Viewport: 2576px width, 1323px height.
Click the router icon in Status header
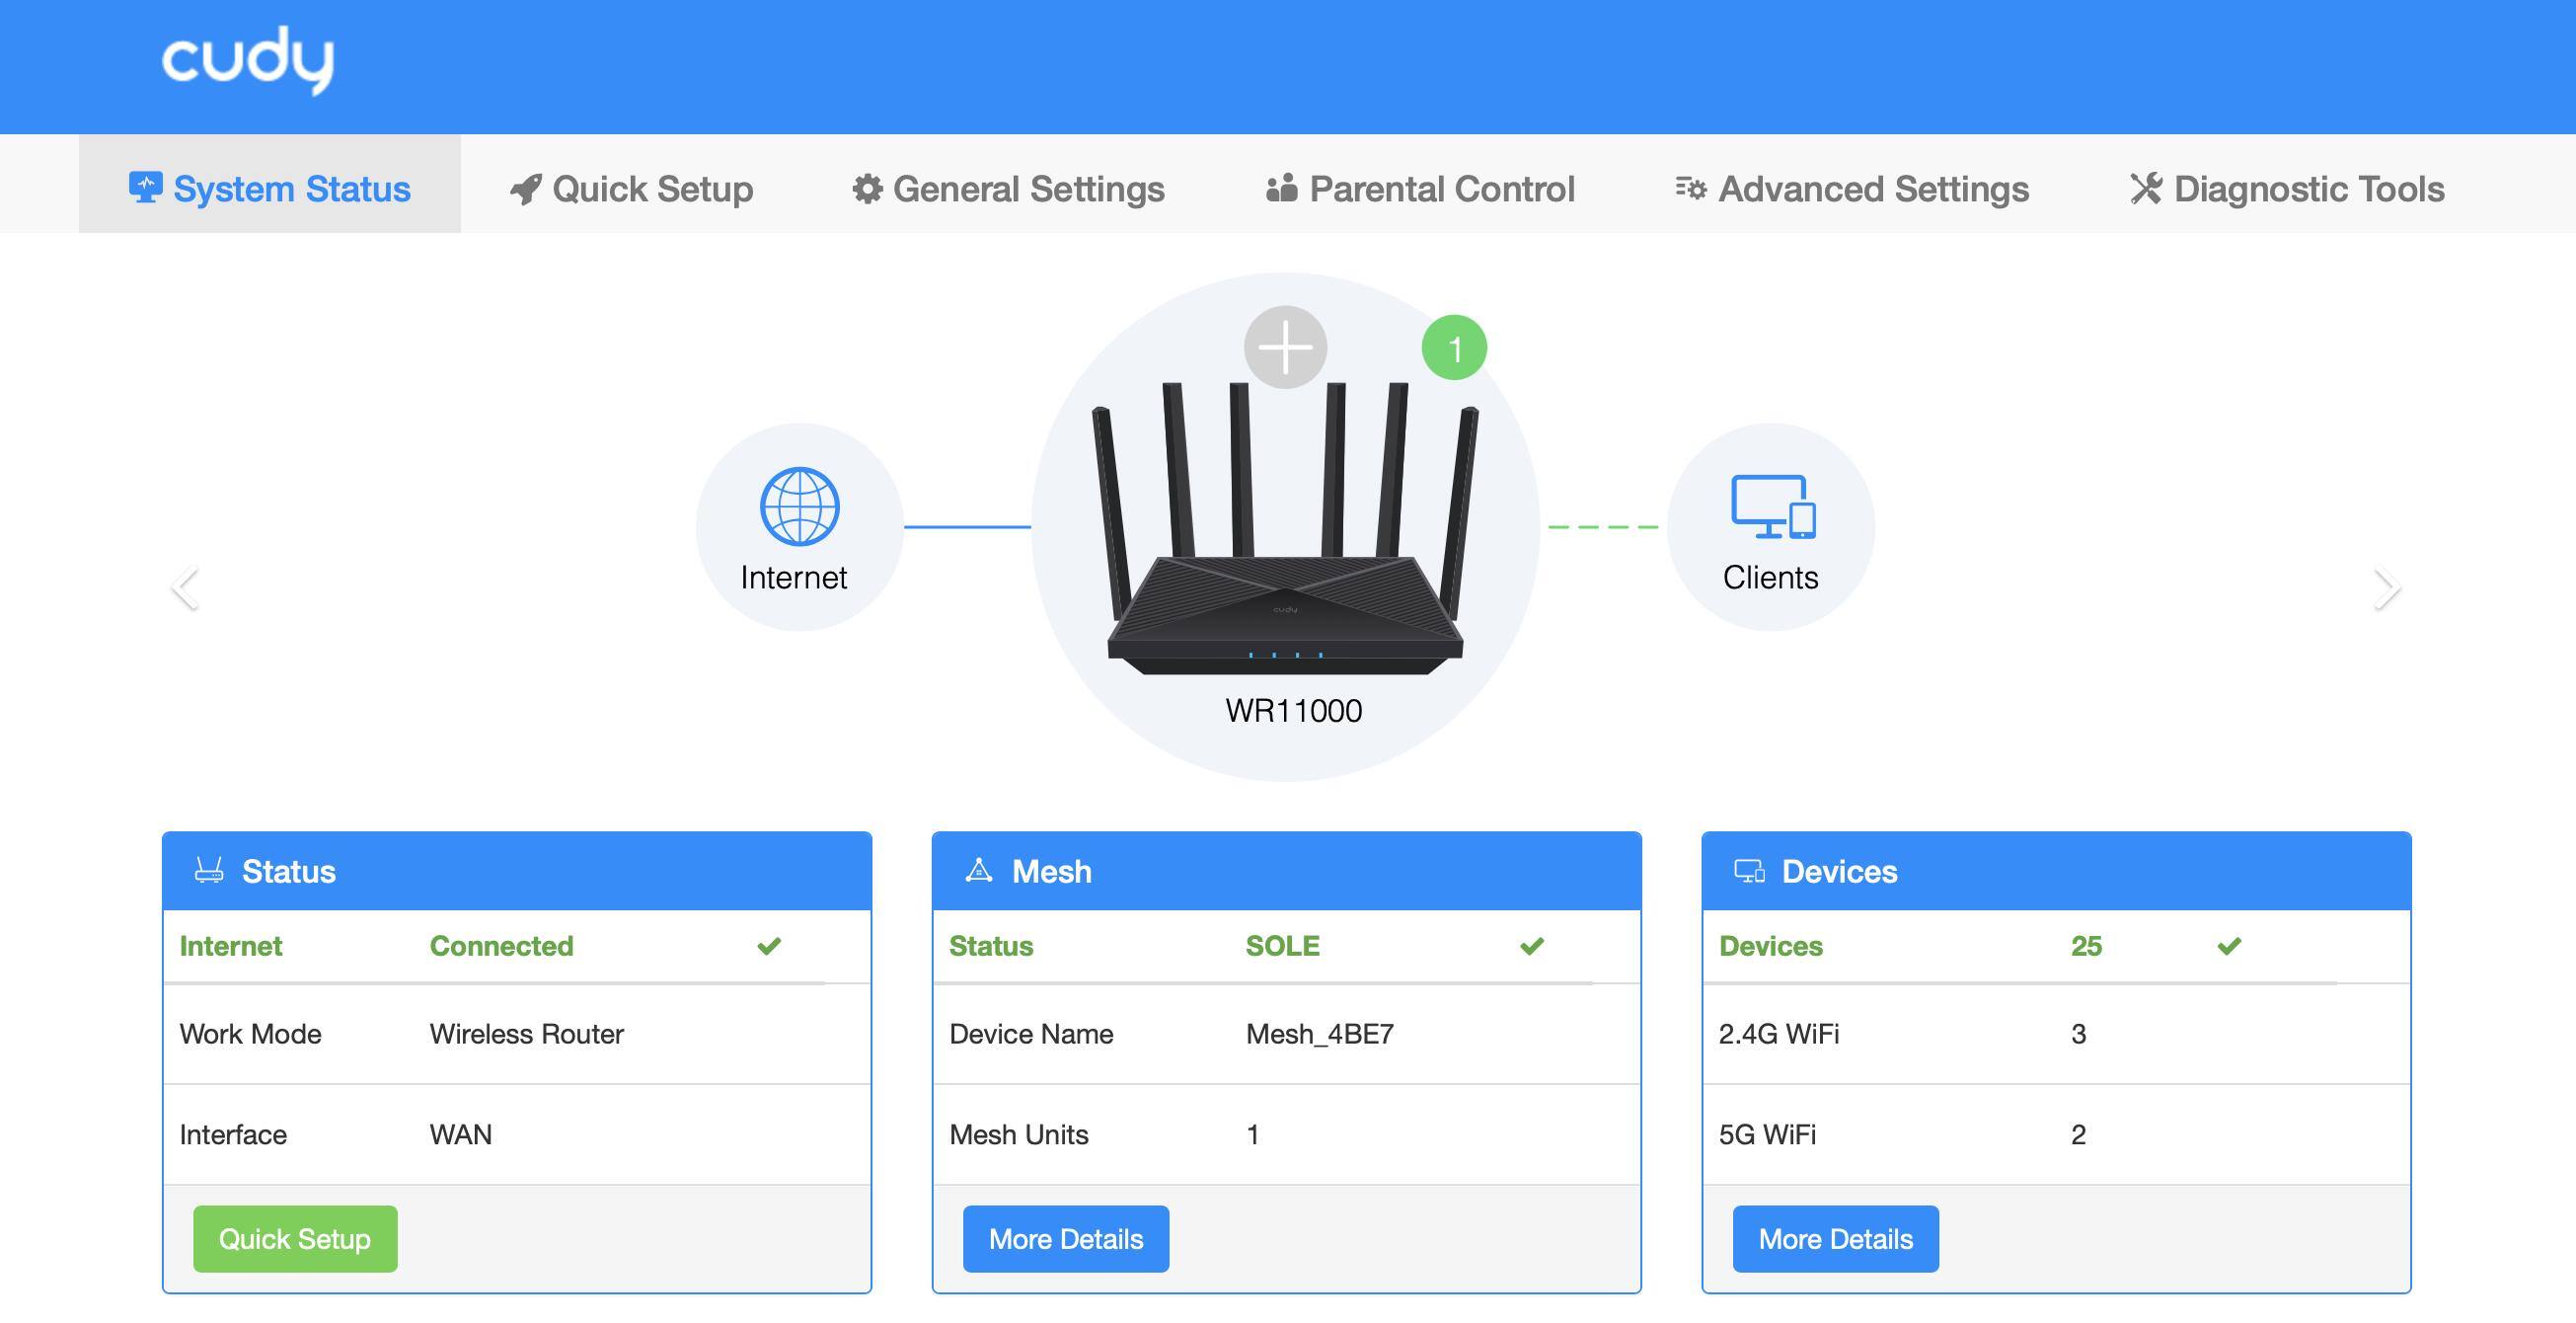pyautogui.click(x=209, y=871)
